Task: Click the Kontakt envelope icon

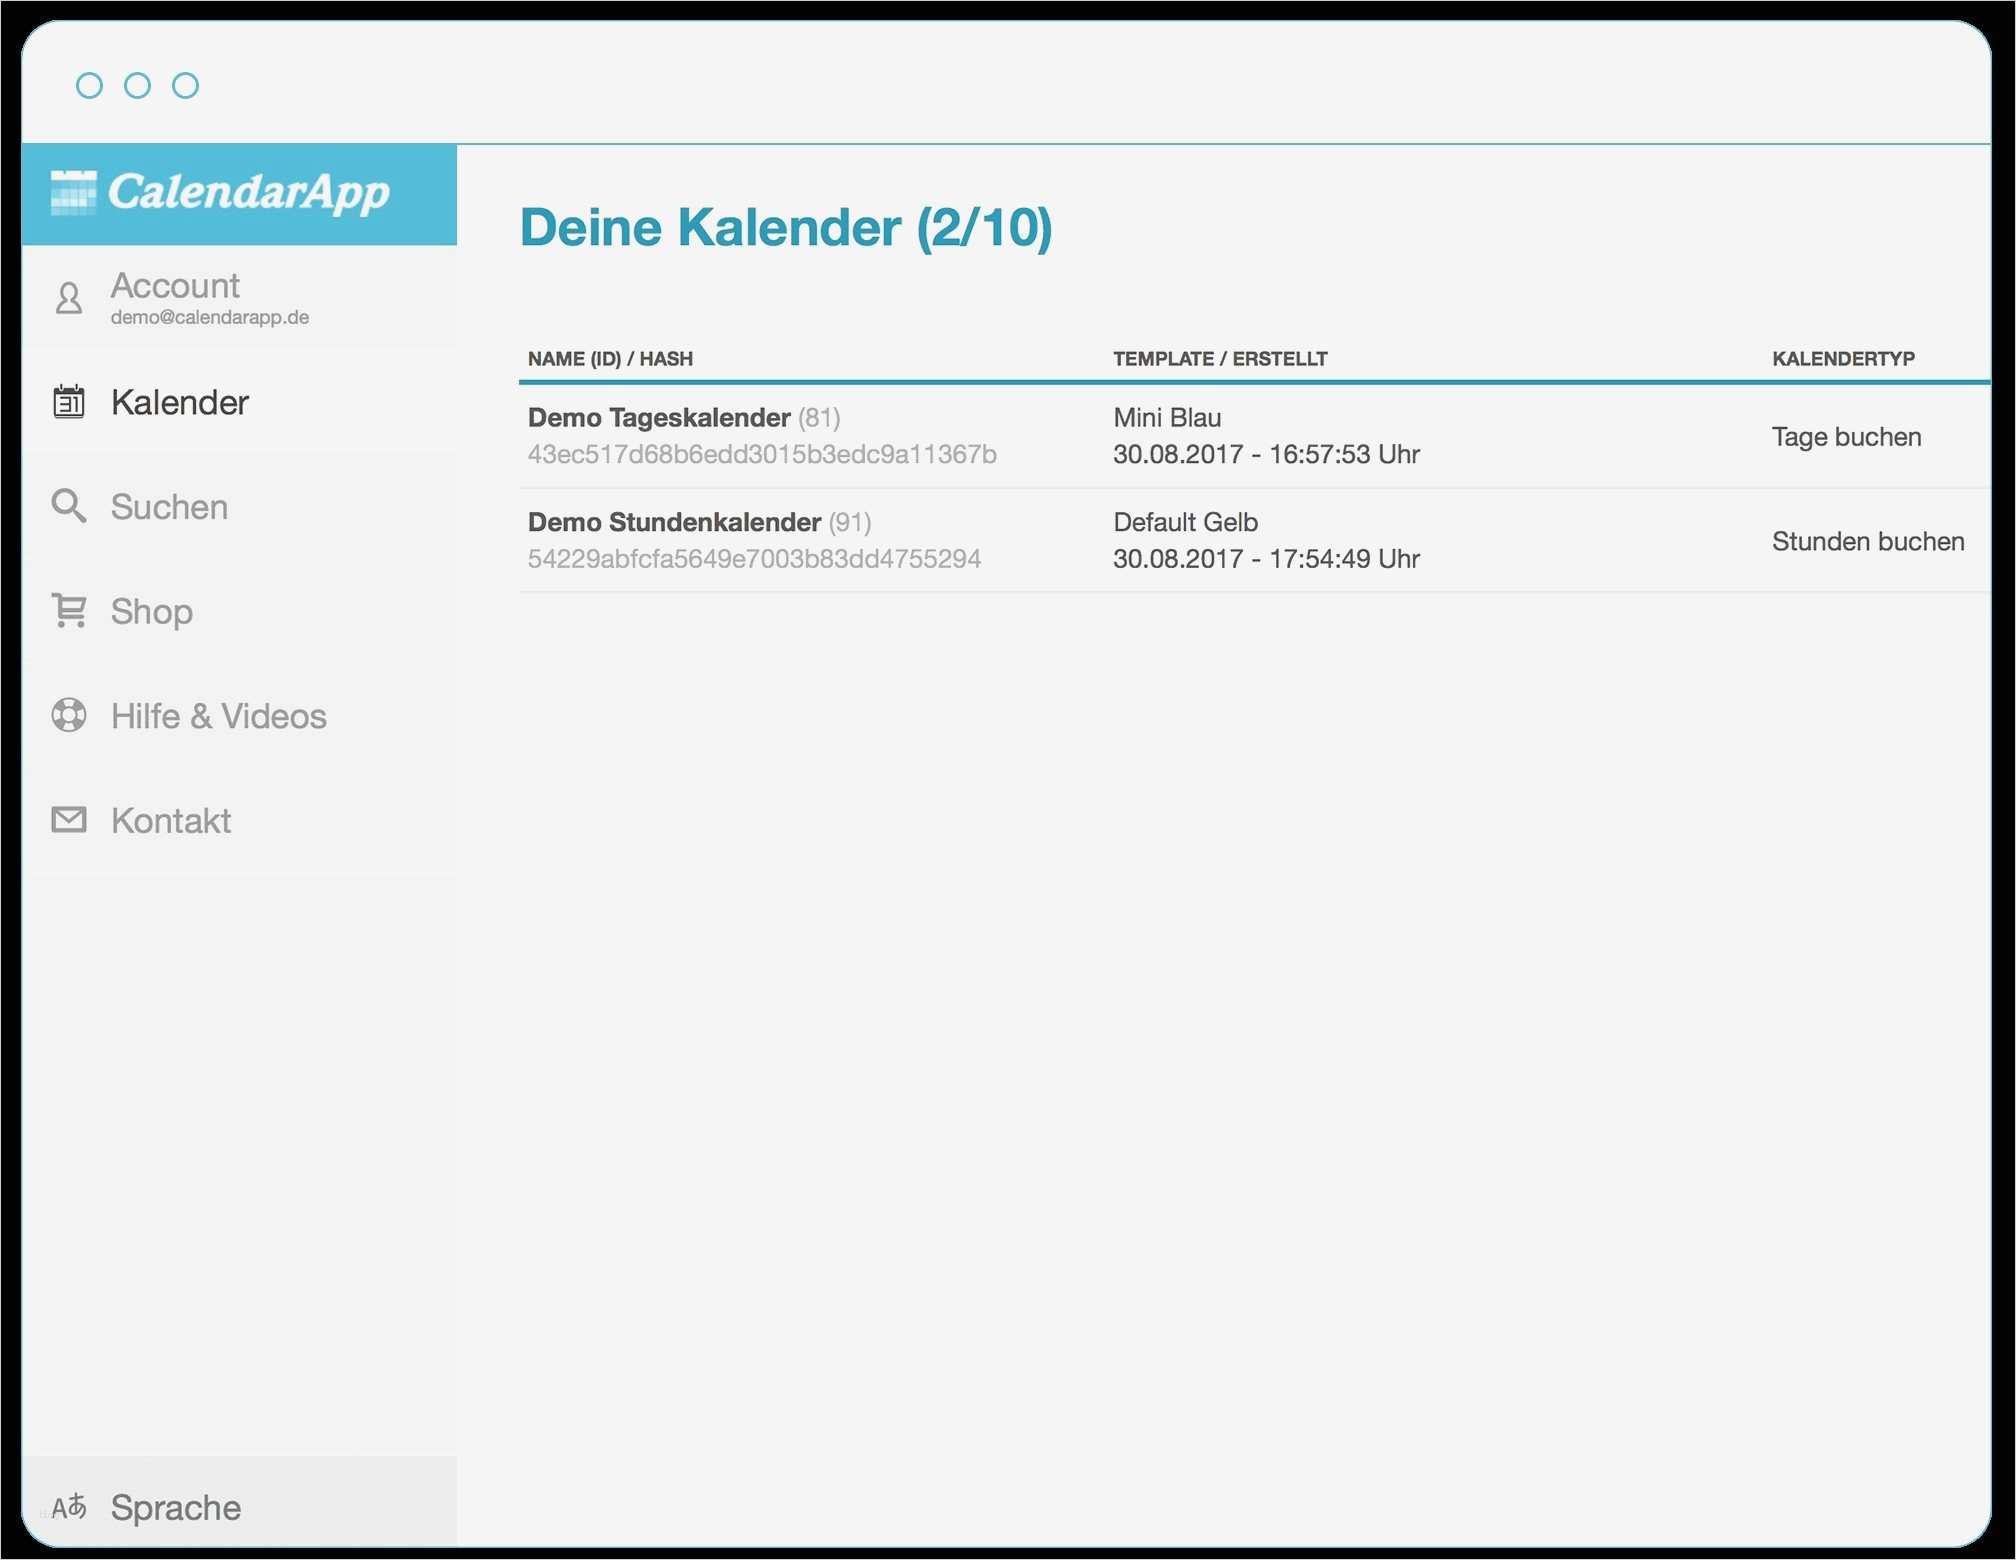Action: point(69,820)
